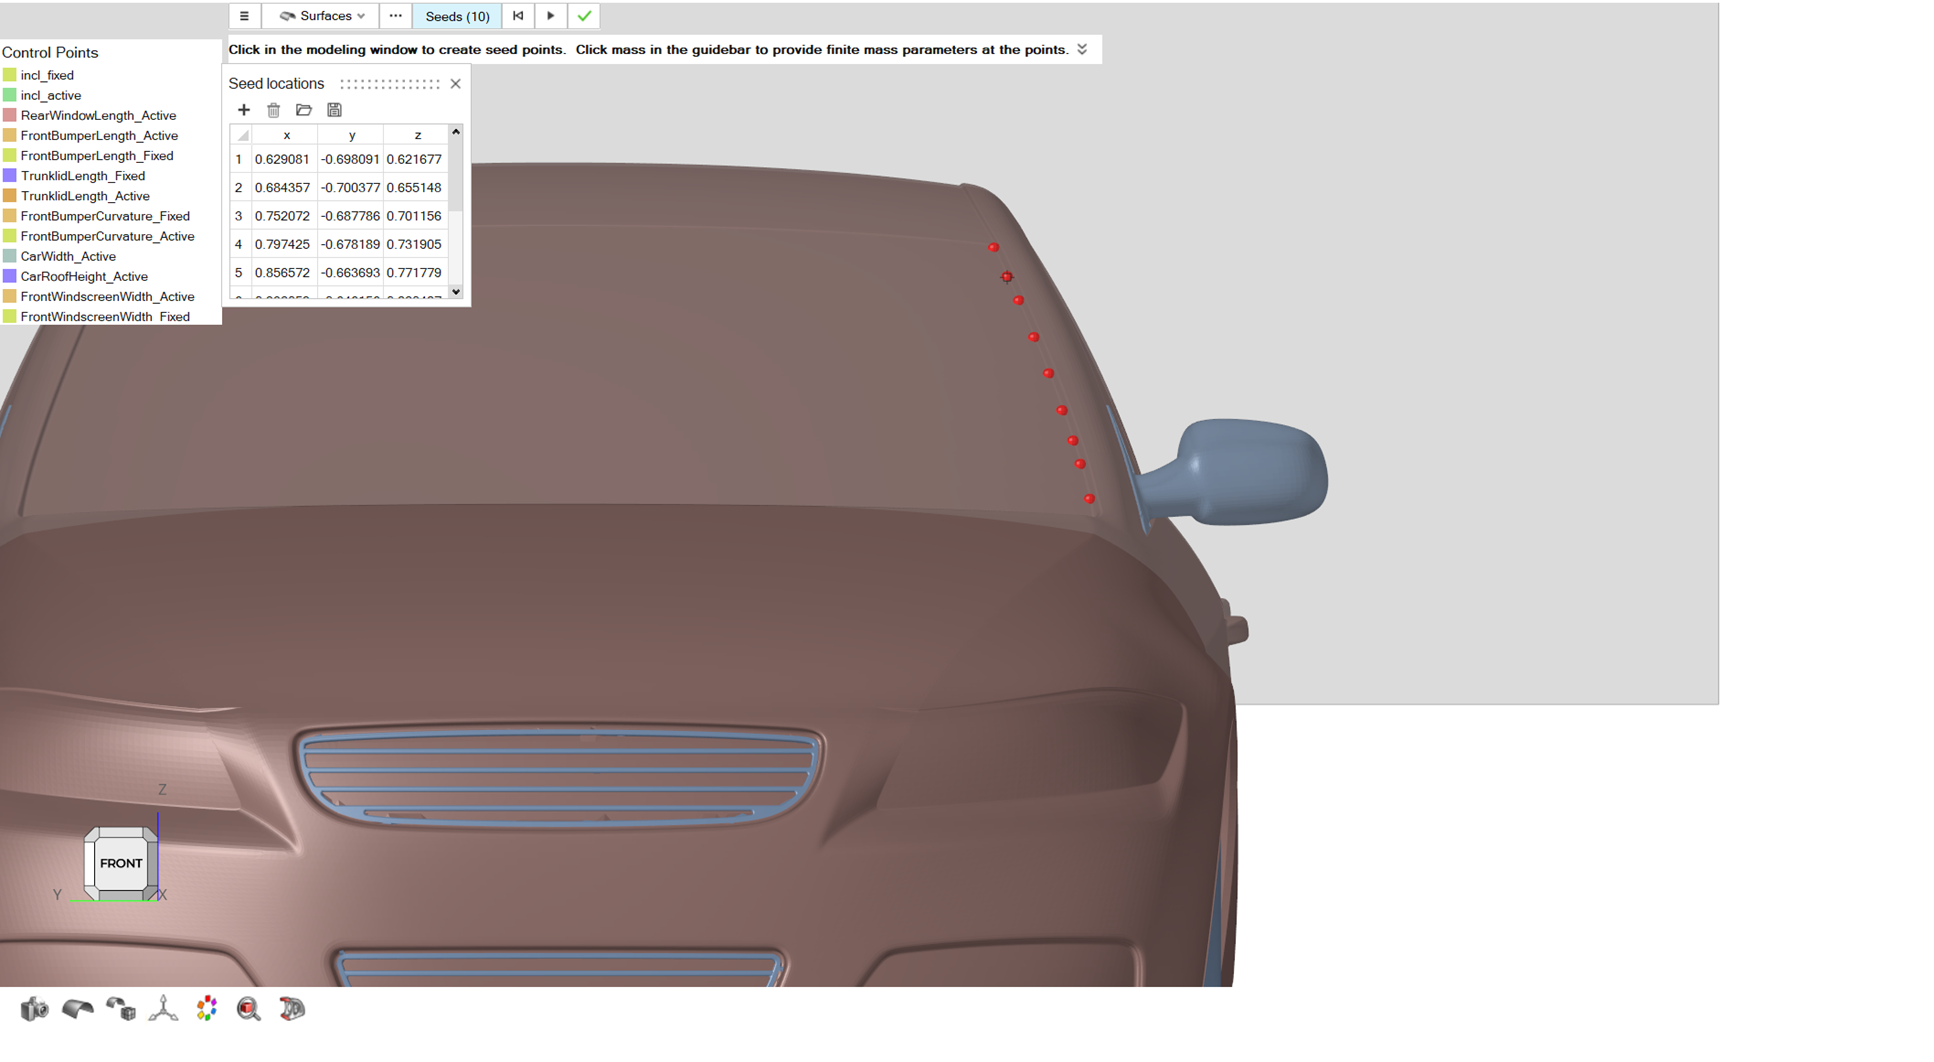Open seed locations from file folder icon
The image size is (1934, 1062).
[304, 110]
